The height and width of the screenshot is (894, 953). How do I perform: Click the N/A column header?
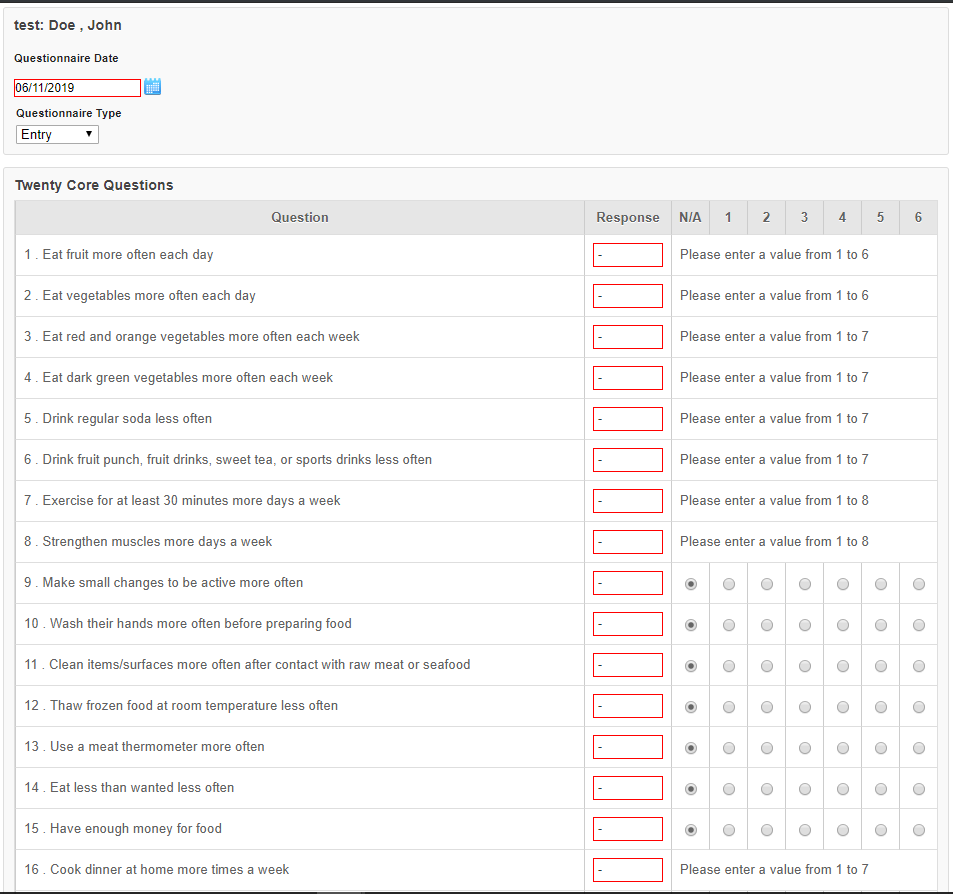(690, 218)
